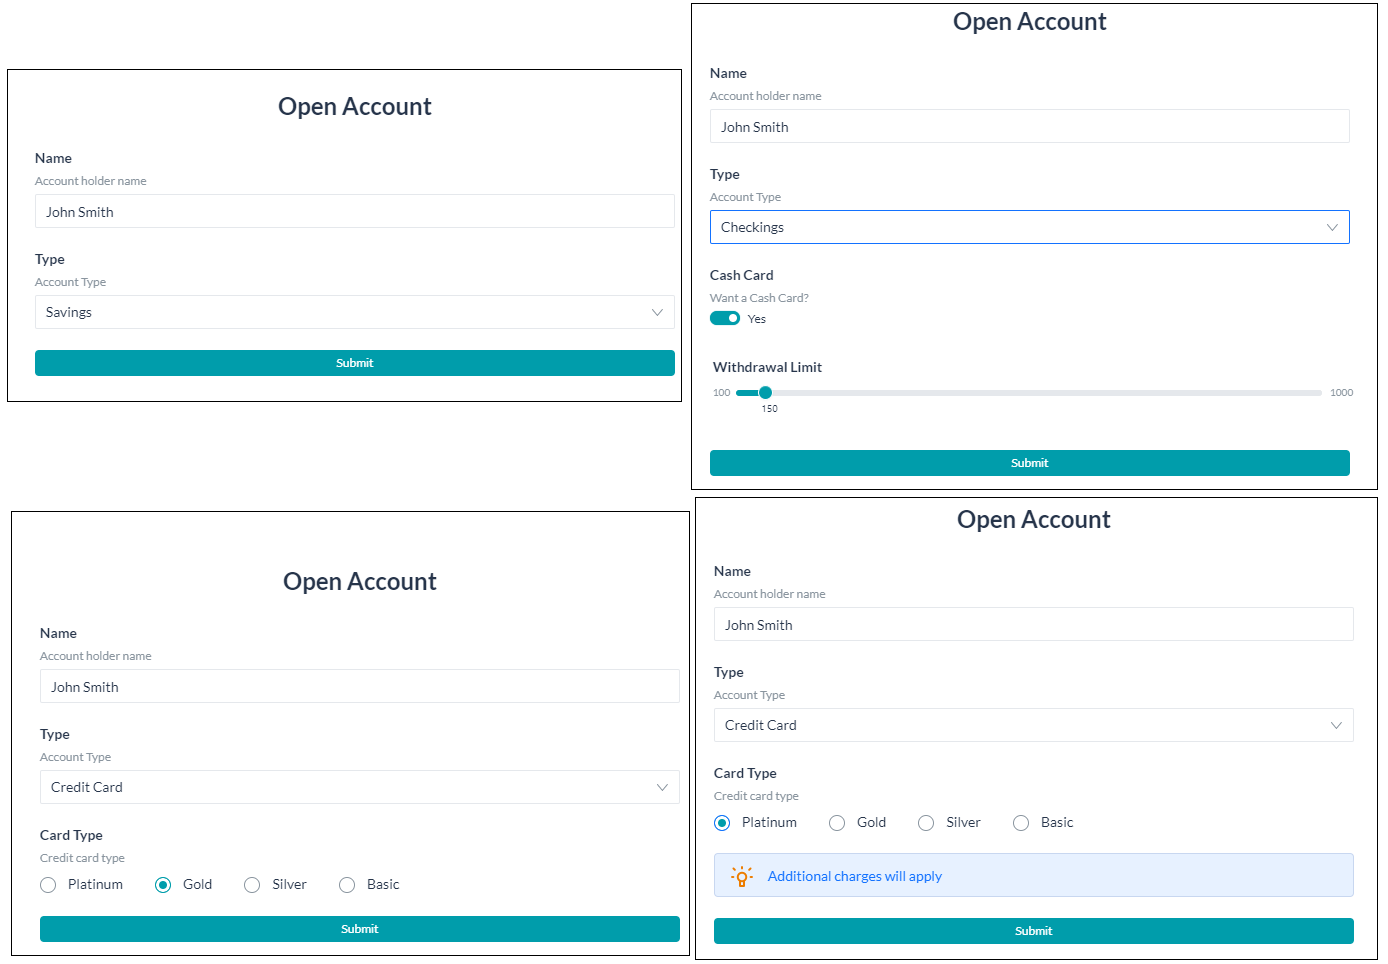
Task: Select Silver radio in the Gold-selected form
Action: point(252,885)
